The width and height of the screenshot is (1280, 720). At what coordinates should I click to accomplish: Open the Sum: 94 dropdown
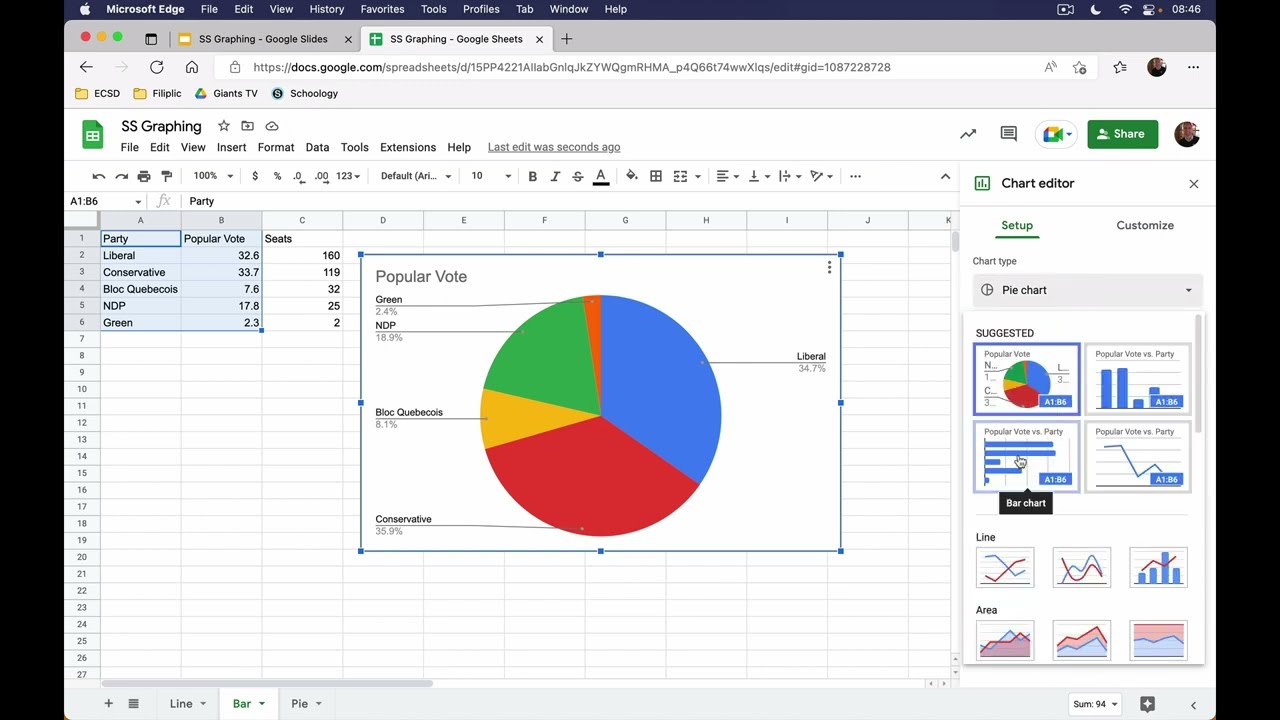coord(1095,704)
